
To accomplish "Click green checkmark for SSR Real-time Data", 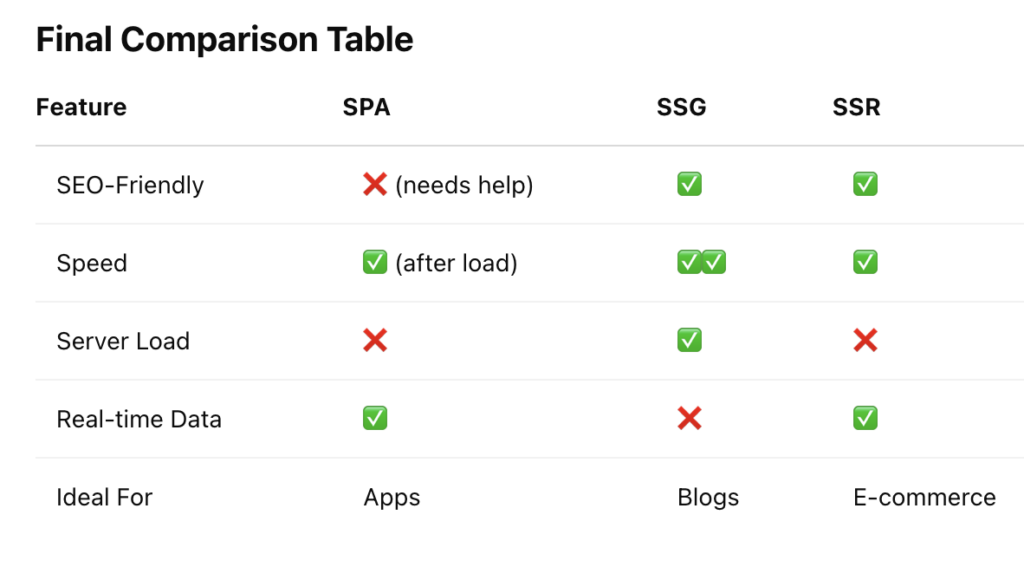I will 865,419.
